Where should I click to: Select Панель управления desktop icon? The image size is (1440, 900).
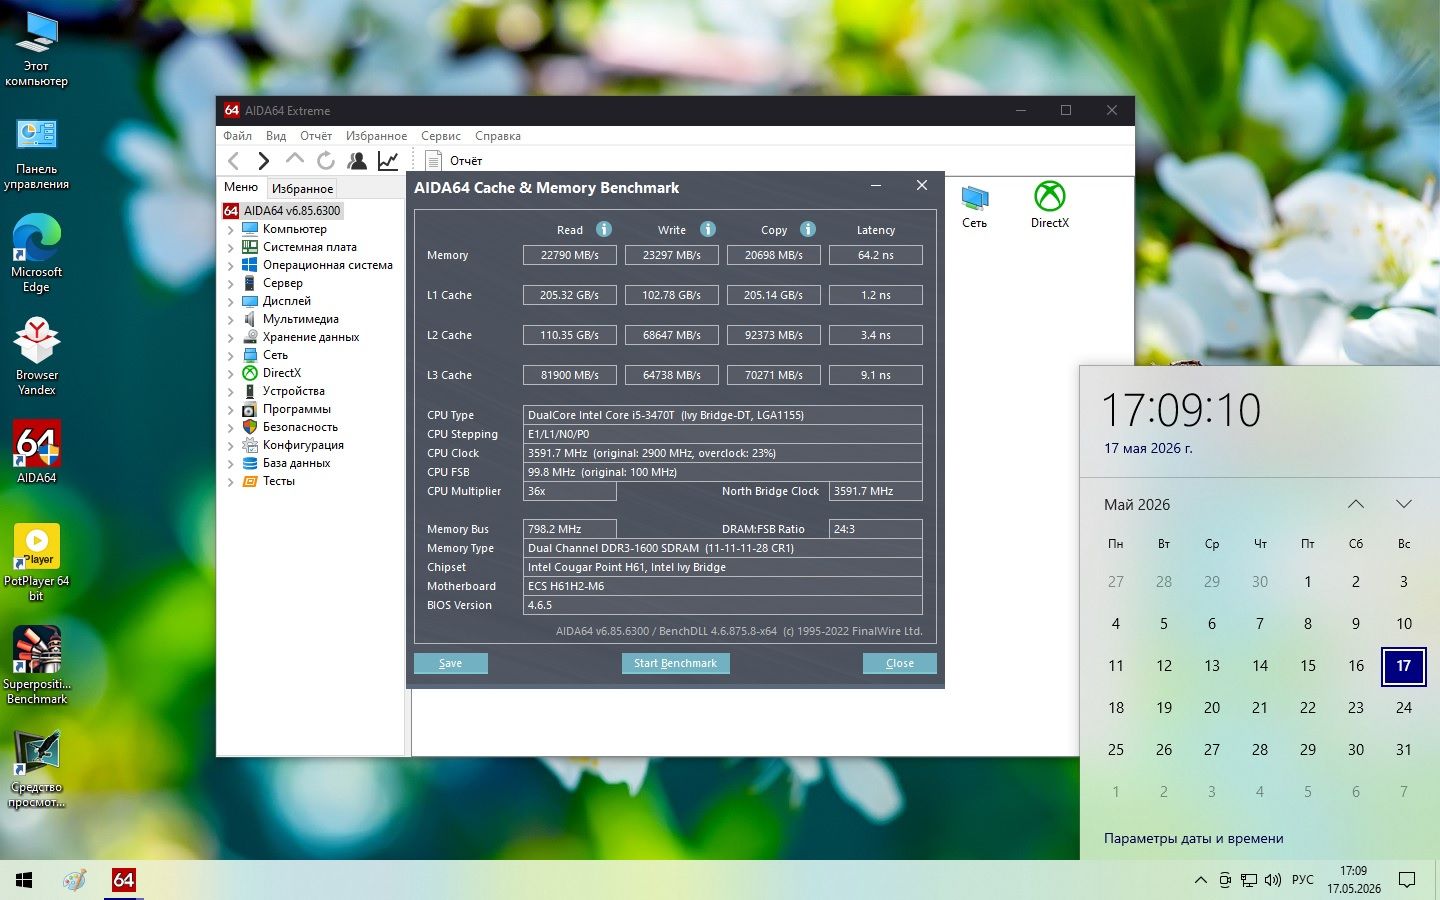37,153
